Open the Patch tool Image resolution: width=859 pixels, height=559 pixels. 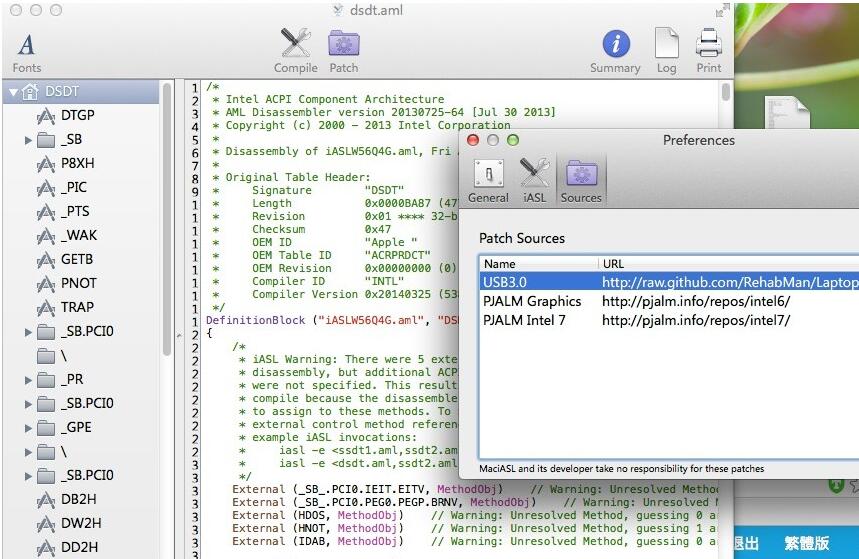click(343, 51)
